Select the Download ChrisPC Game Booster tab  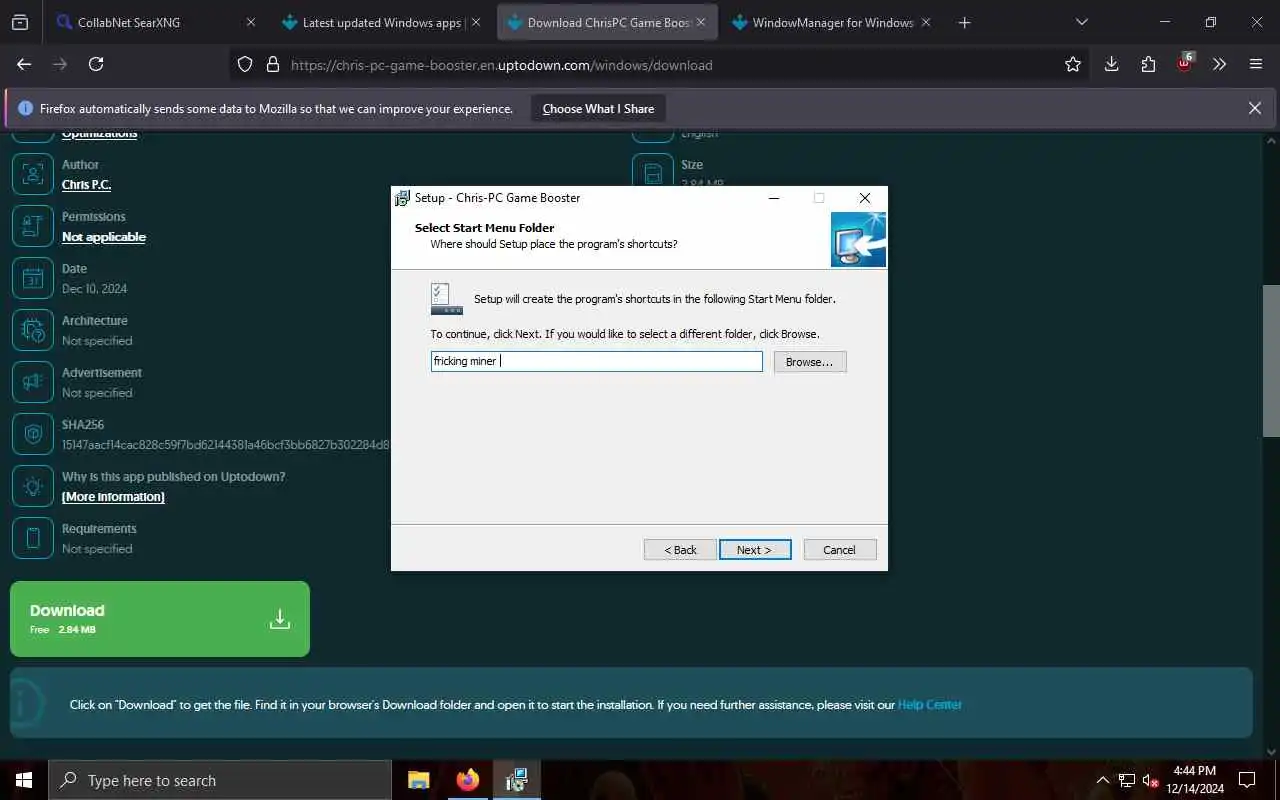pos(609,22)
